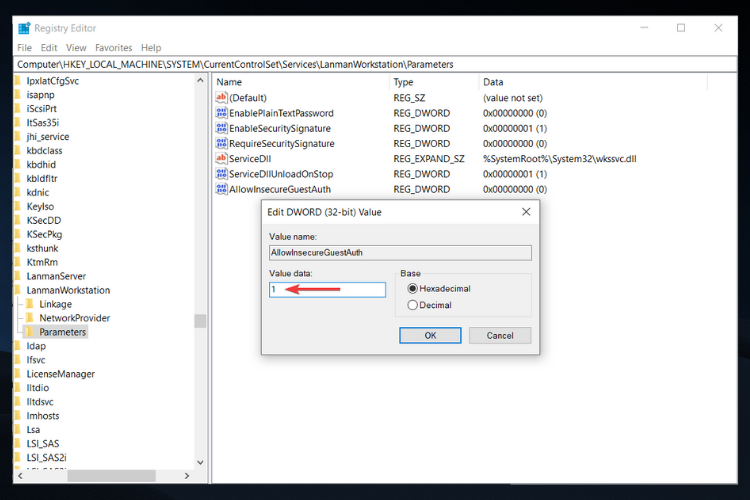This screenshot has width=750, height=500.
Task: Select the KtmRm tree key
Action: click(42, 262)
